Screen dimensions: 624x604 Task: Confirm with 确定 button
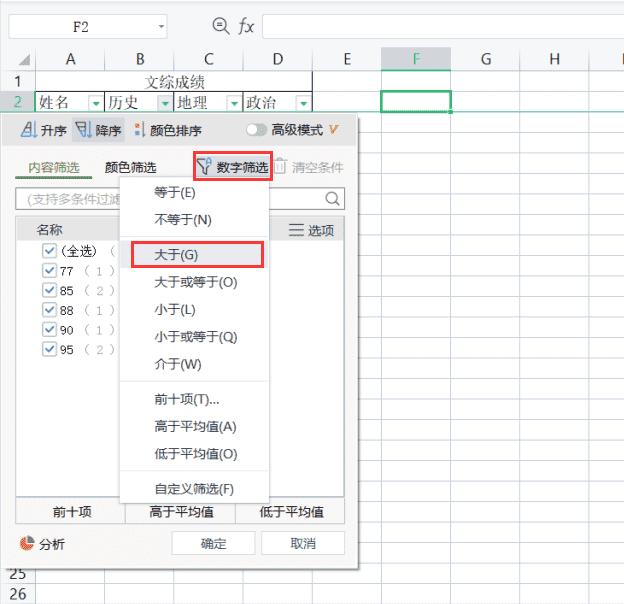click(213, 543)
